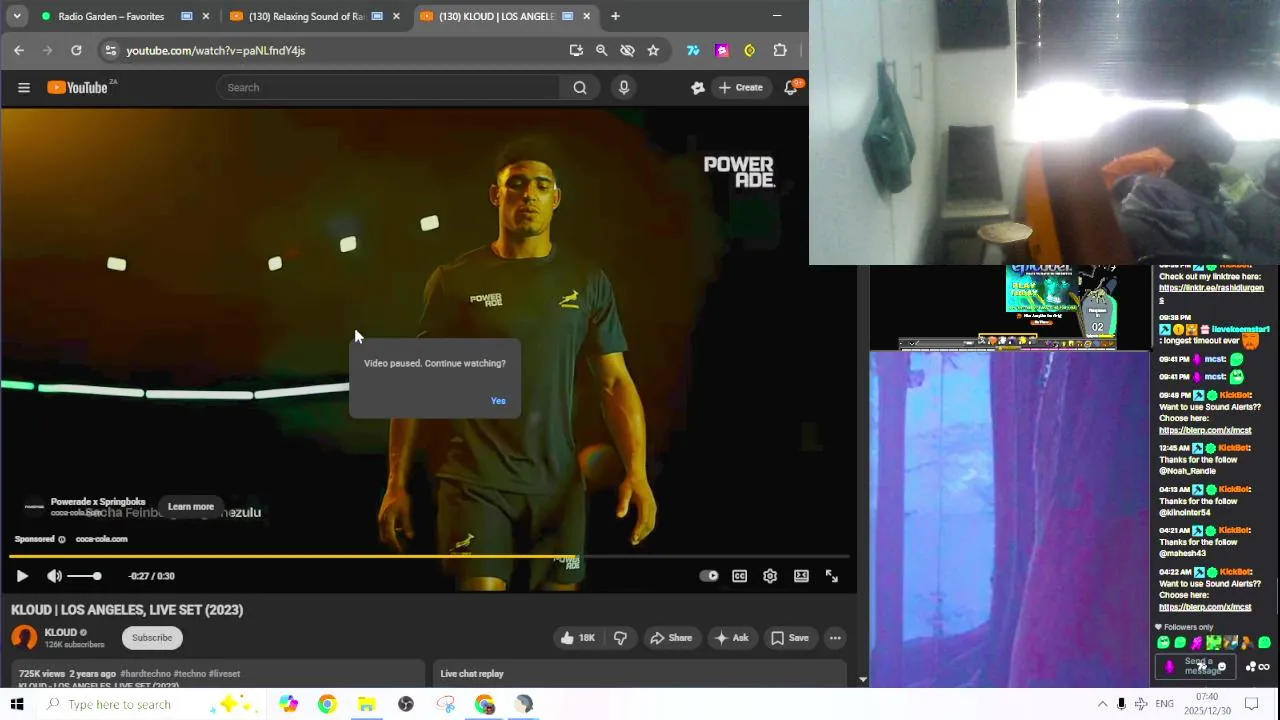Toggle the Autoplay switch

click(709, 576)
